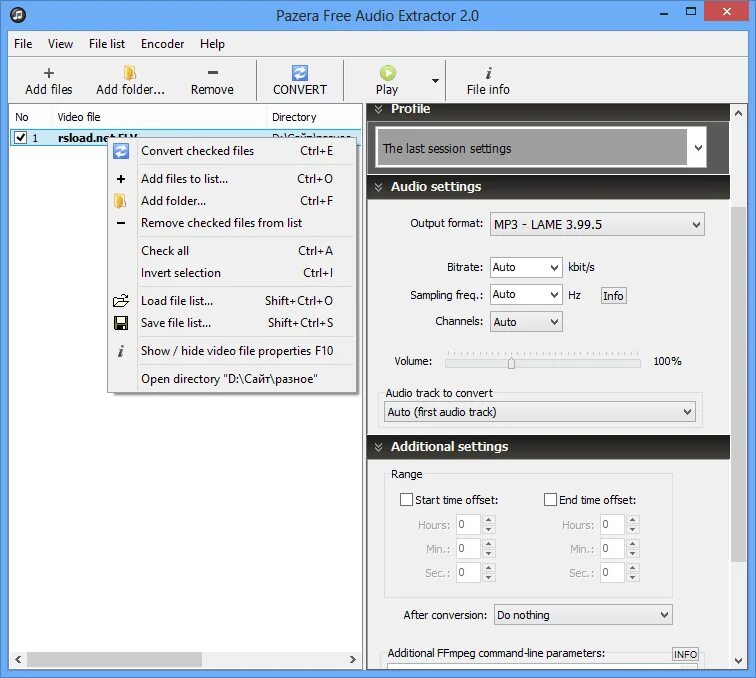The height and width of the screenshot is (678, 756).
Task: Open the View menu
Action: (x=60, y=44)
